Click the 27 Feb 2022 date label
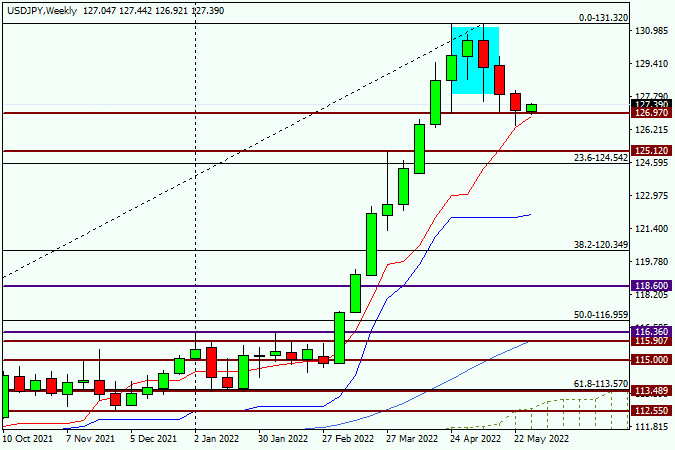Screen dimensions: 675x450 coord(348,439)
